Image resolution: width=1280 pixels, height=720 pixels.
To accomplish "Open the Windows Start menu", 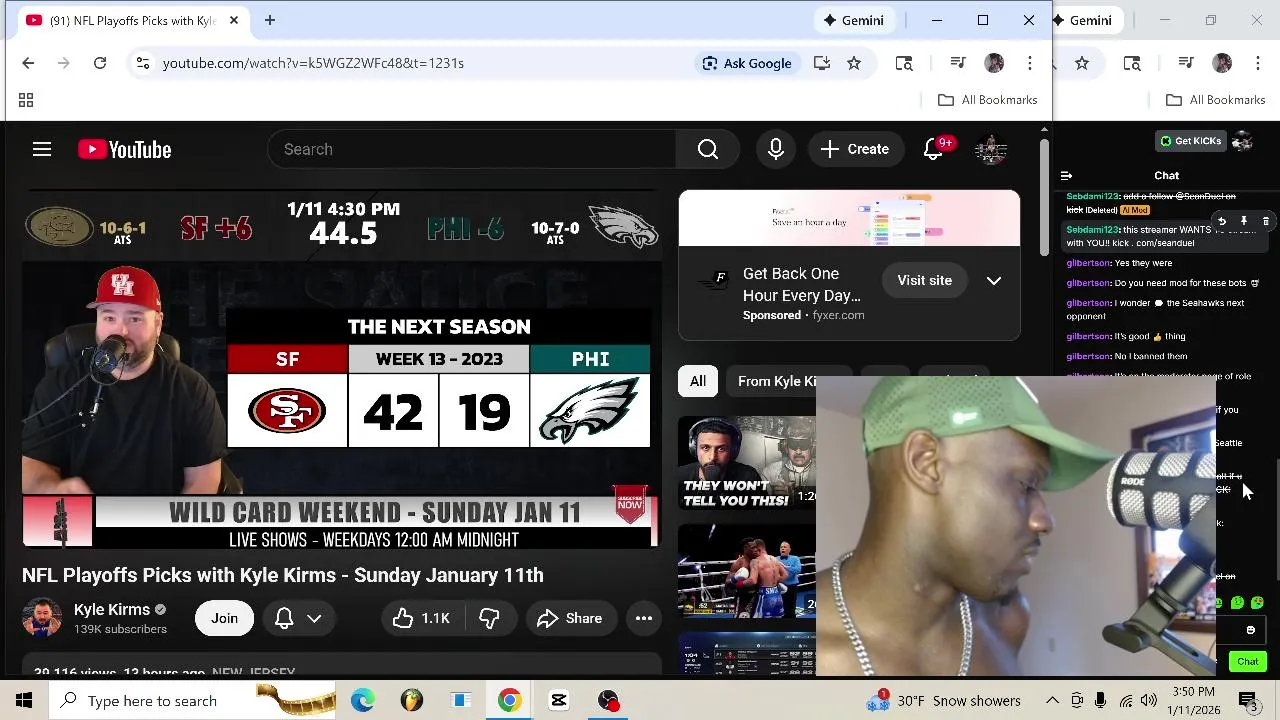I will click(24, 700).
